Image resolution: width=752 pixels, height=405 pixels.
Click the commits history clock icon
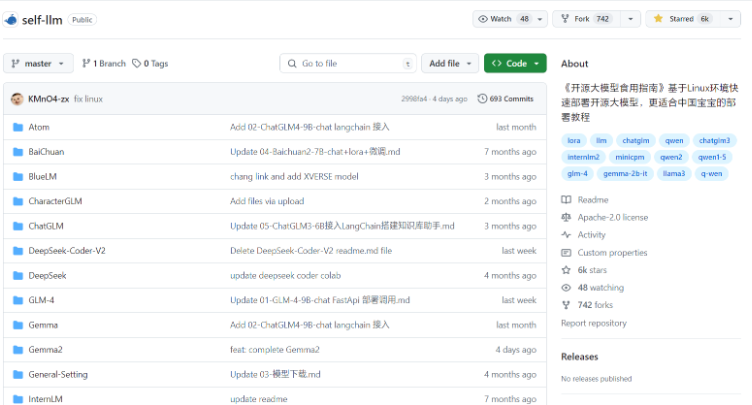(482, 98)
